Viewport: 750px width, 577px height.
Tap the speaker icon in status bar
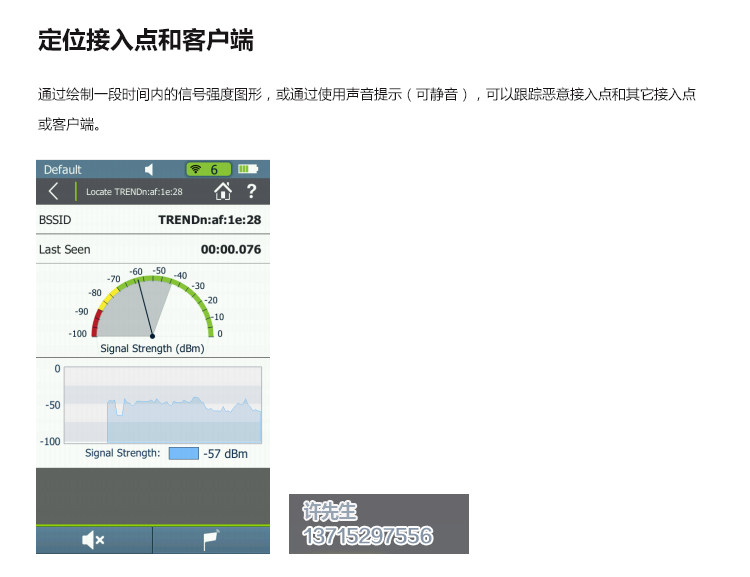click(x=149, y=169)
